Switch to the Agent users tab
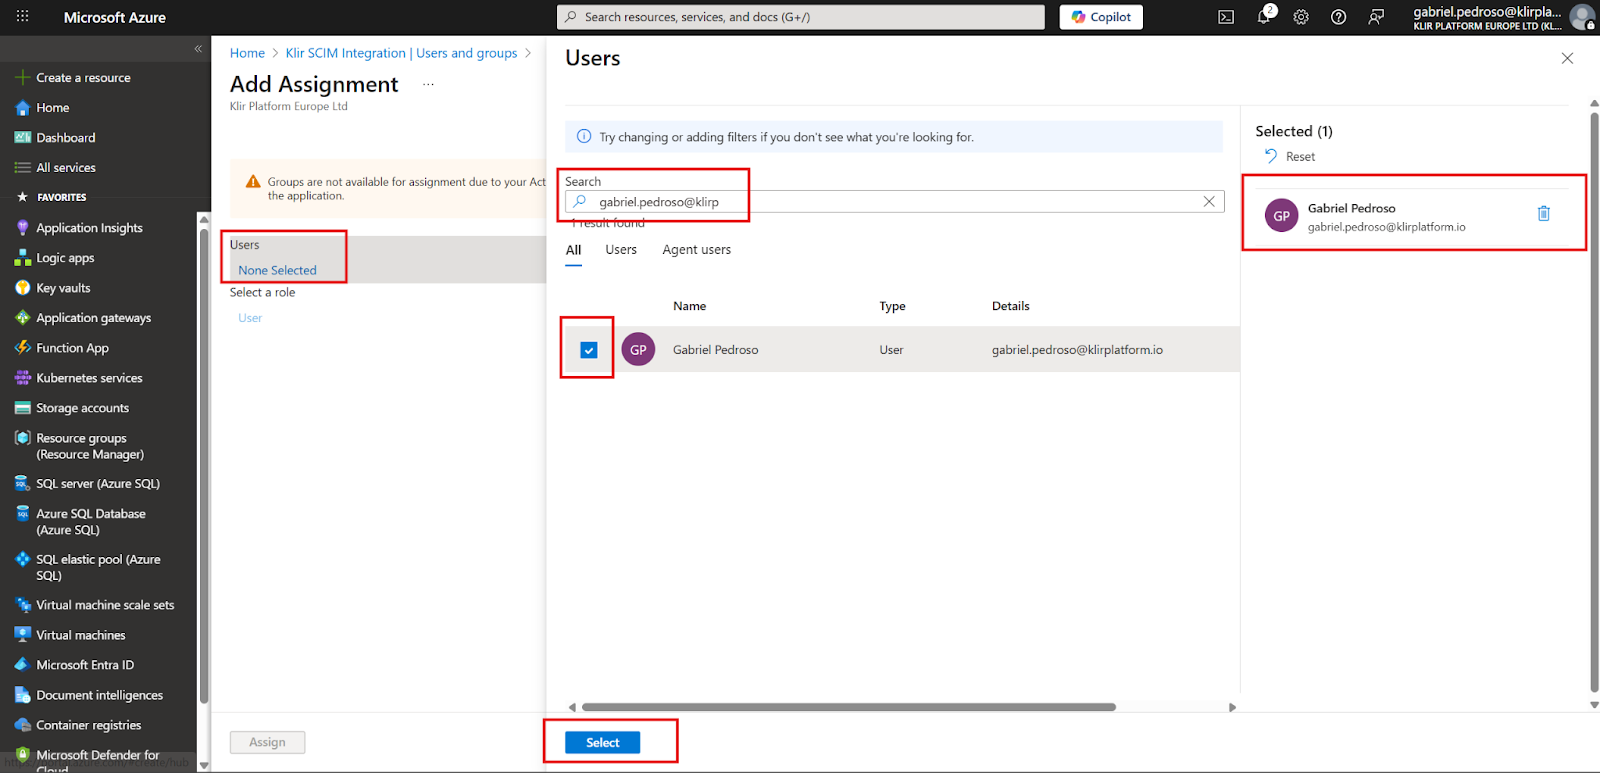 [696, 250]
